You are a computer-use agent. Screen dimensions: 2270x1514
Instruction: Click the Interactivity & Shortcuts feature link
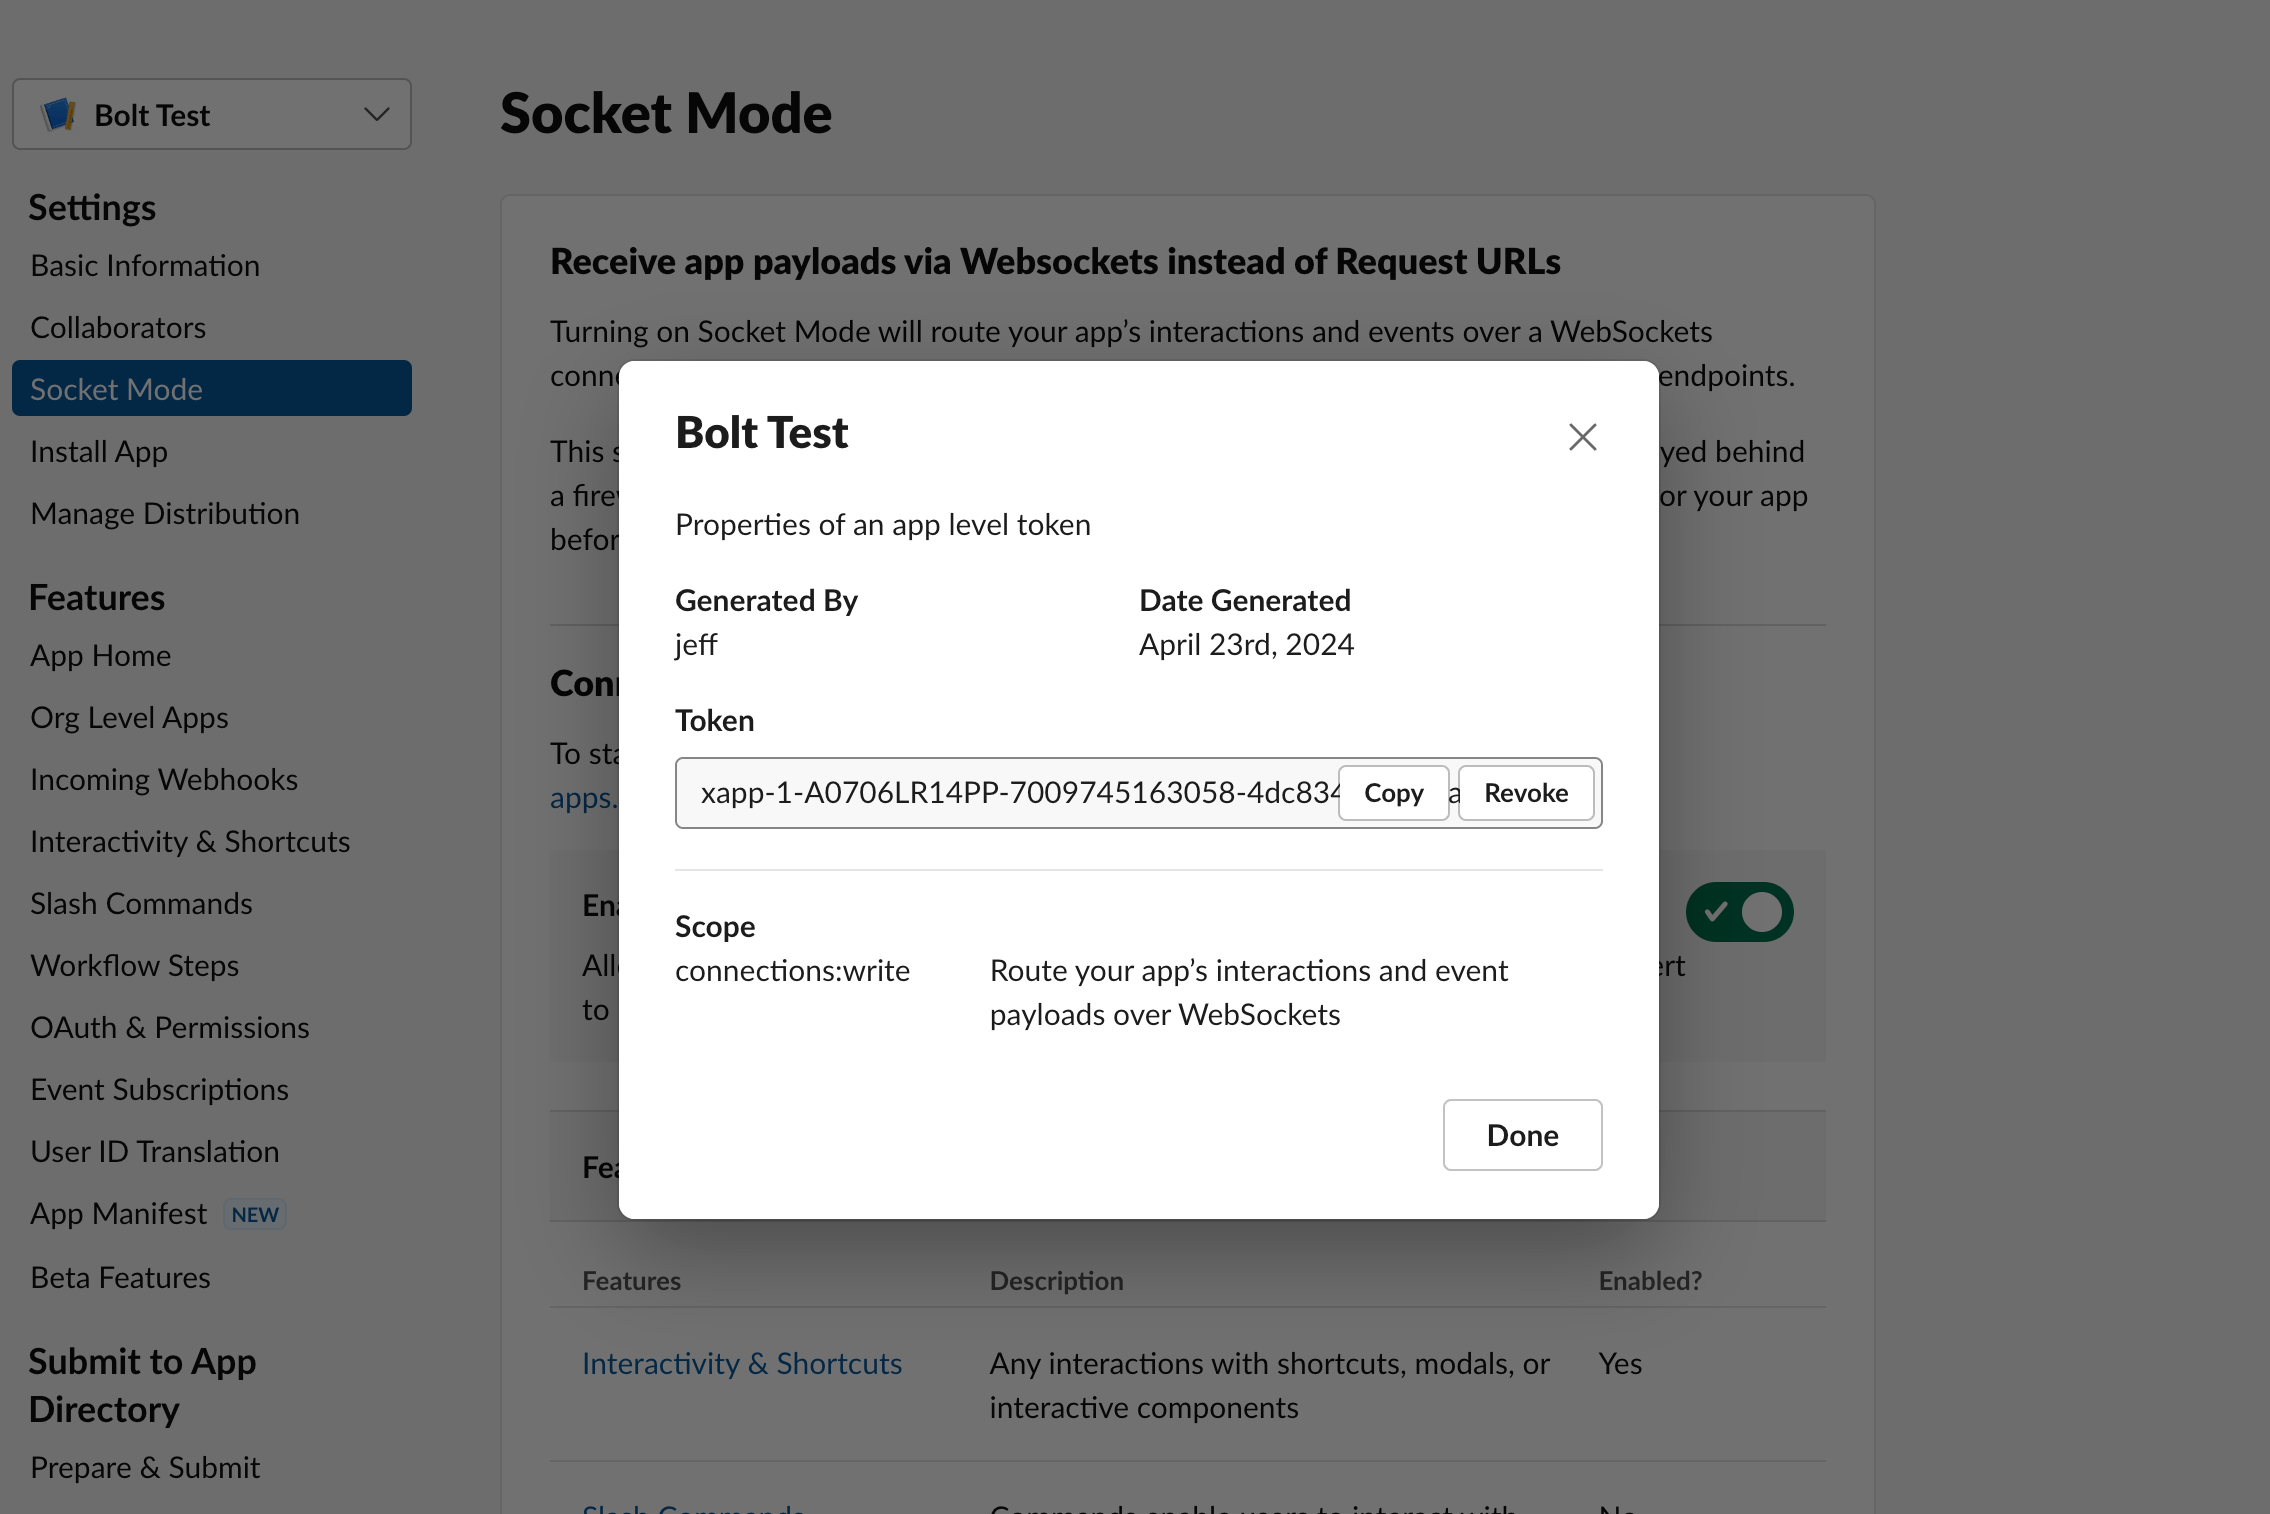(742, 1363)
